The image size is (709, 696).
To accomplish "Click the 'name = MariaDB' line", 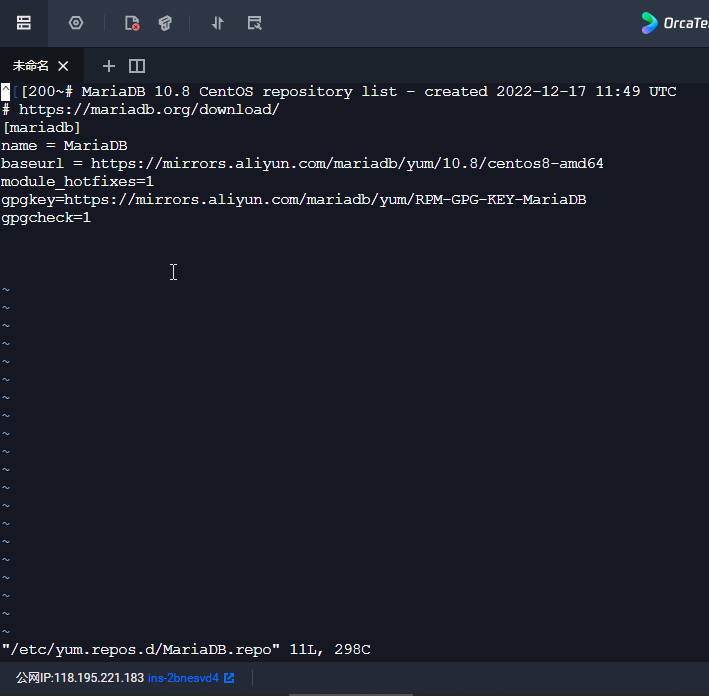I will click(x=64, y=146).
